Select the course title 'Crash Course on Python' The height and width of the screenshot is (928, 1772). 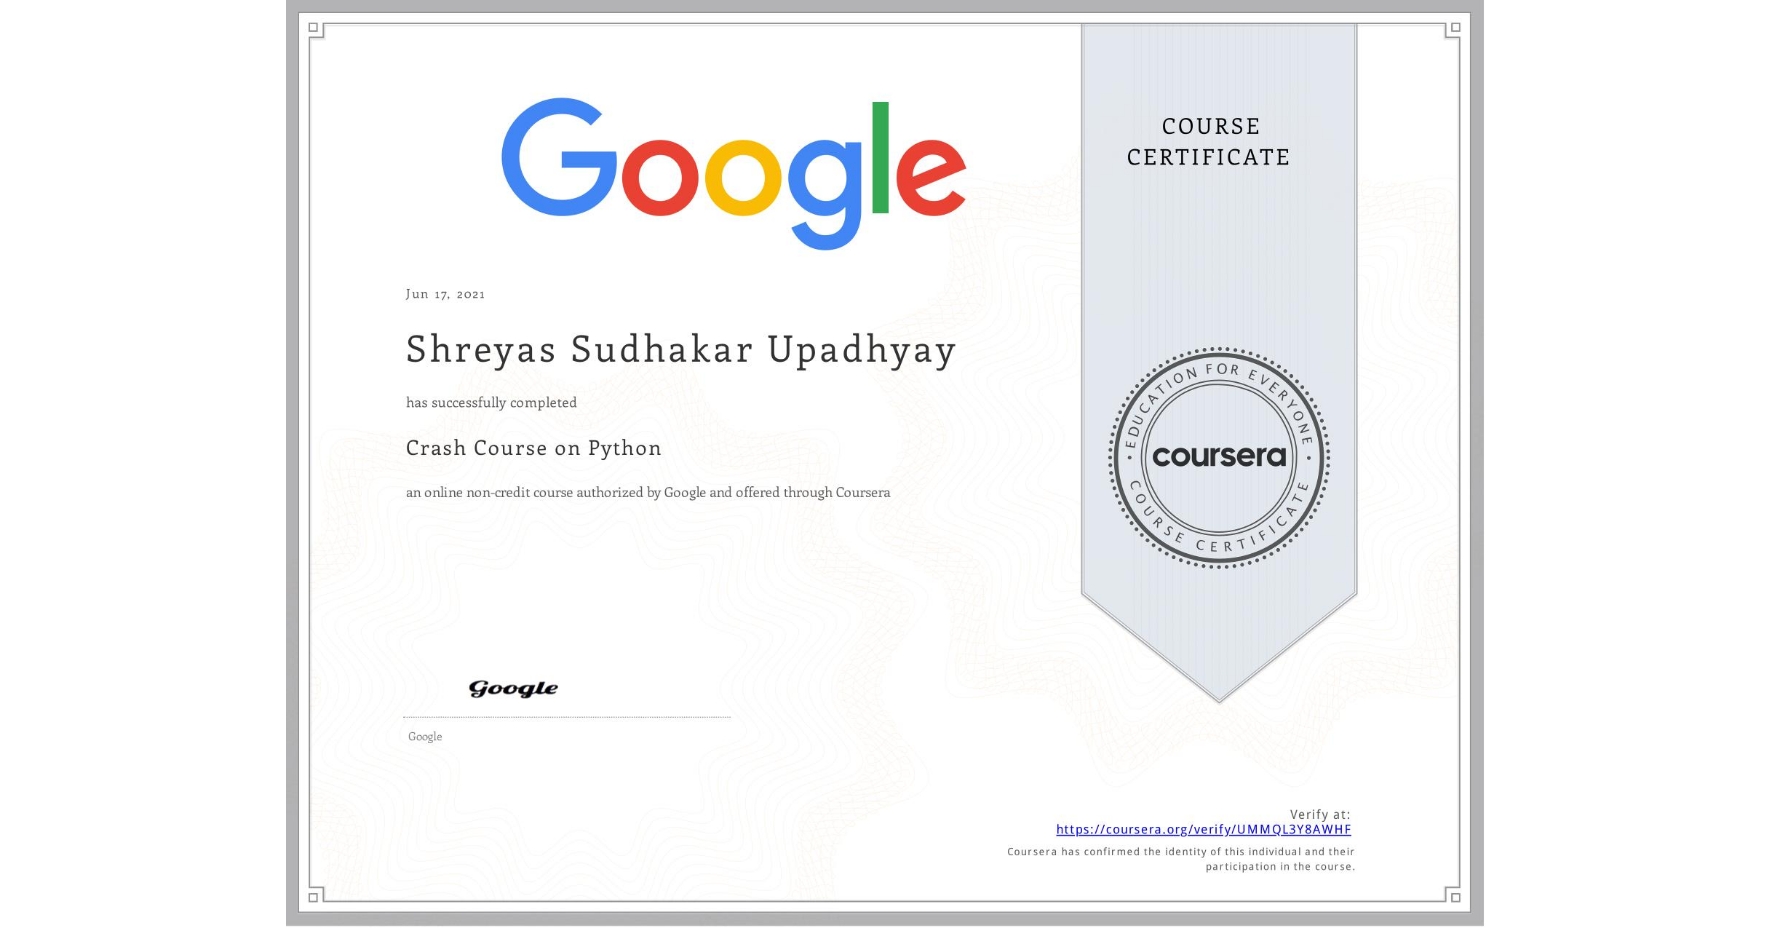tap(534, 448)
